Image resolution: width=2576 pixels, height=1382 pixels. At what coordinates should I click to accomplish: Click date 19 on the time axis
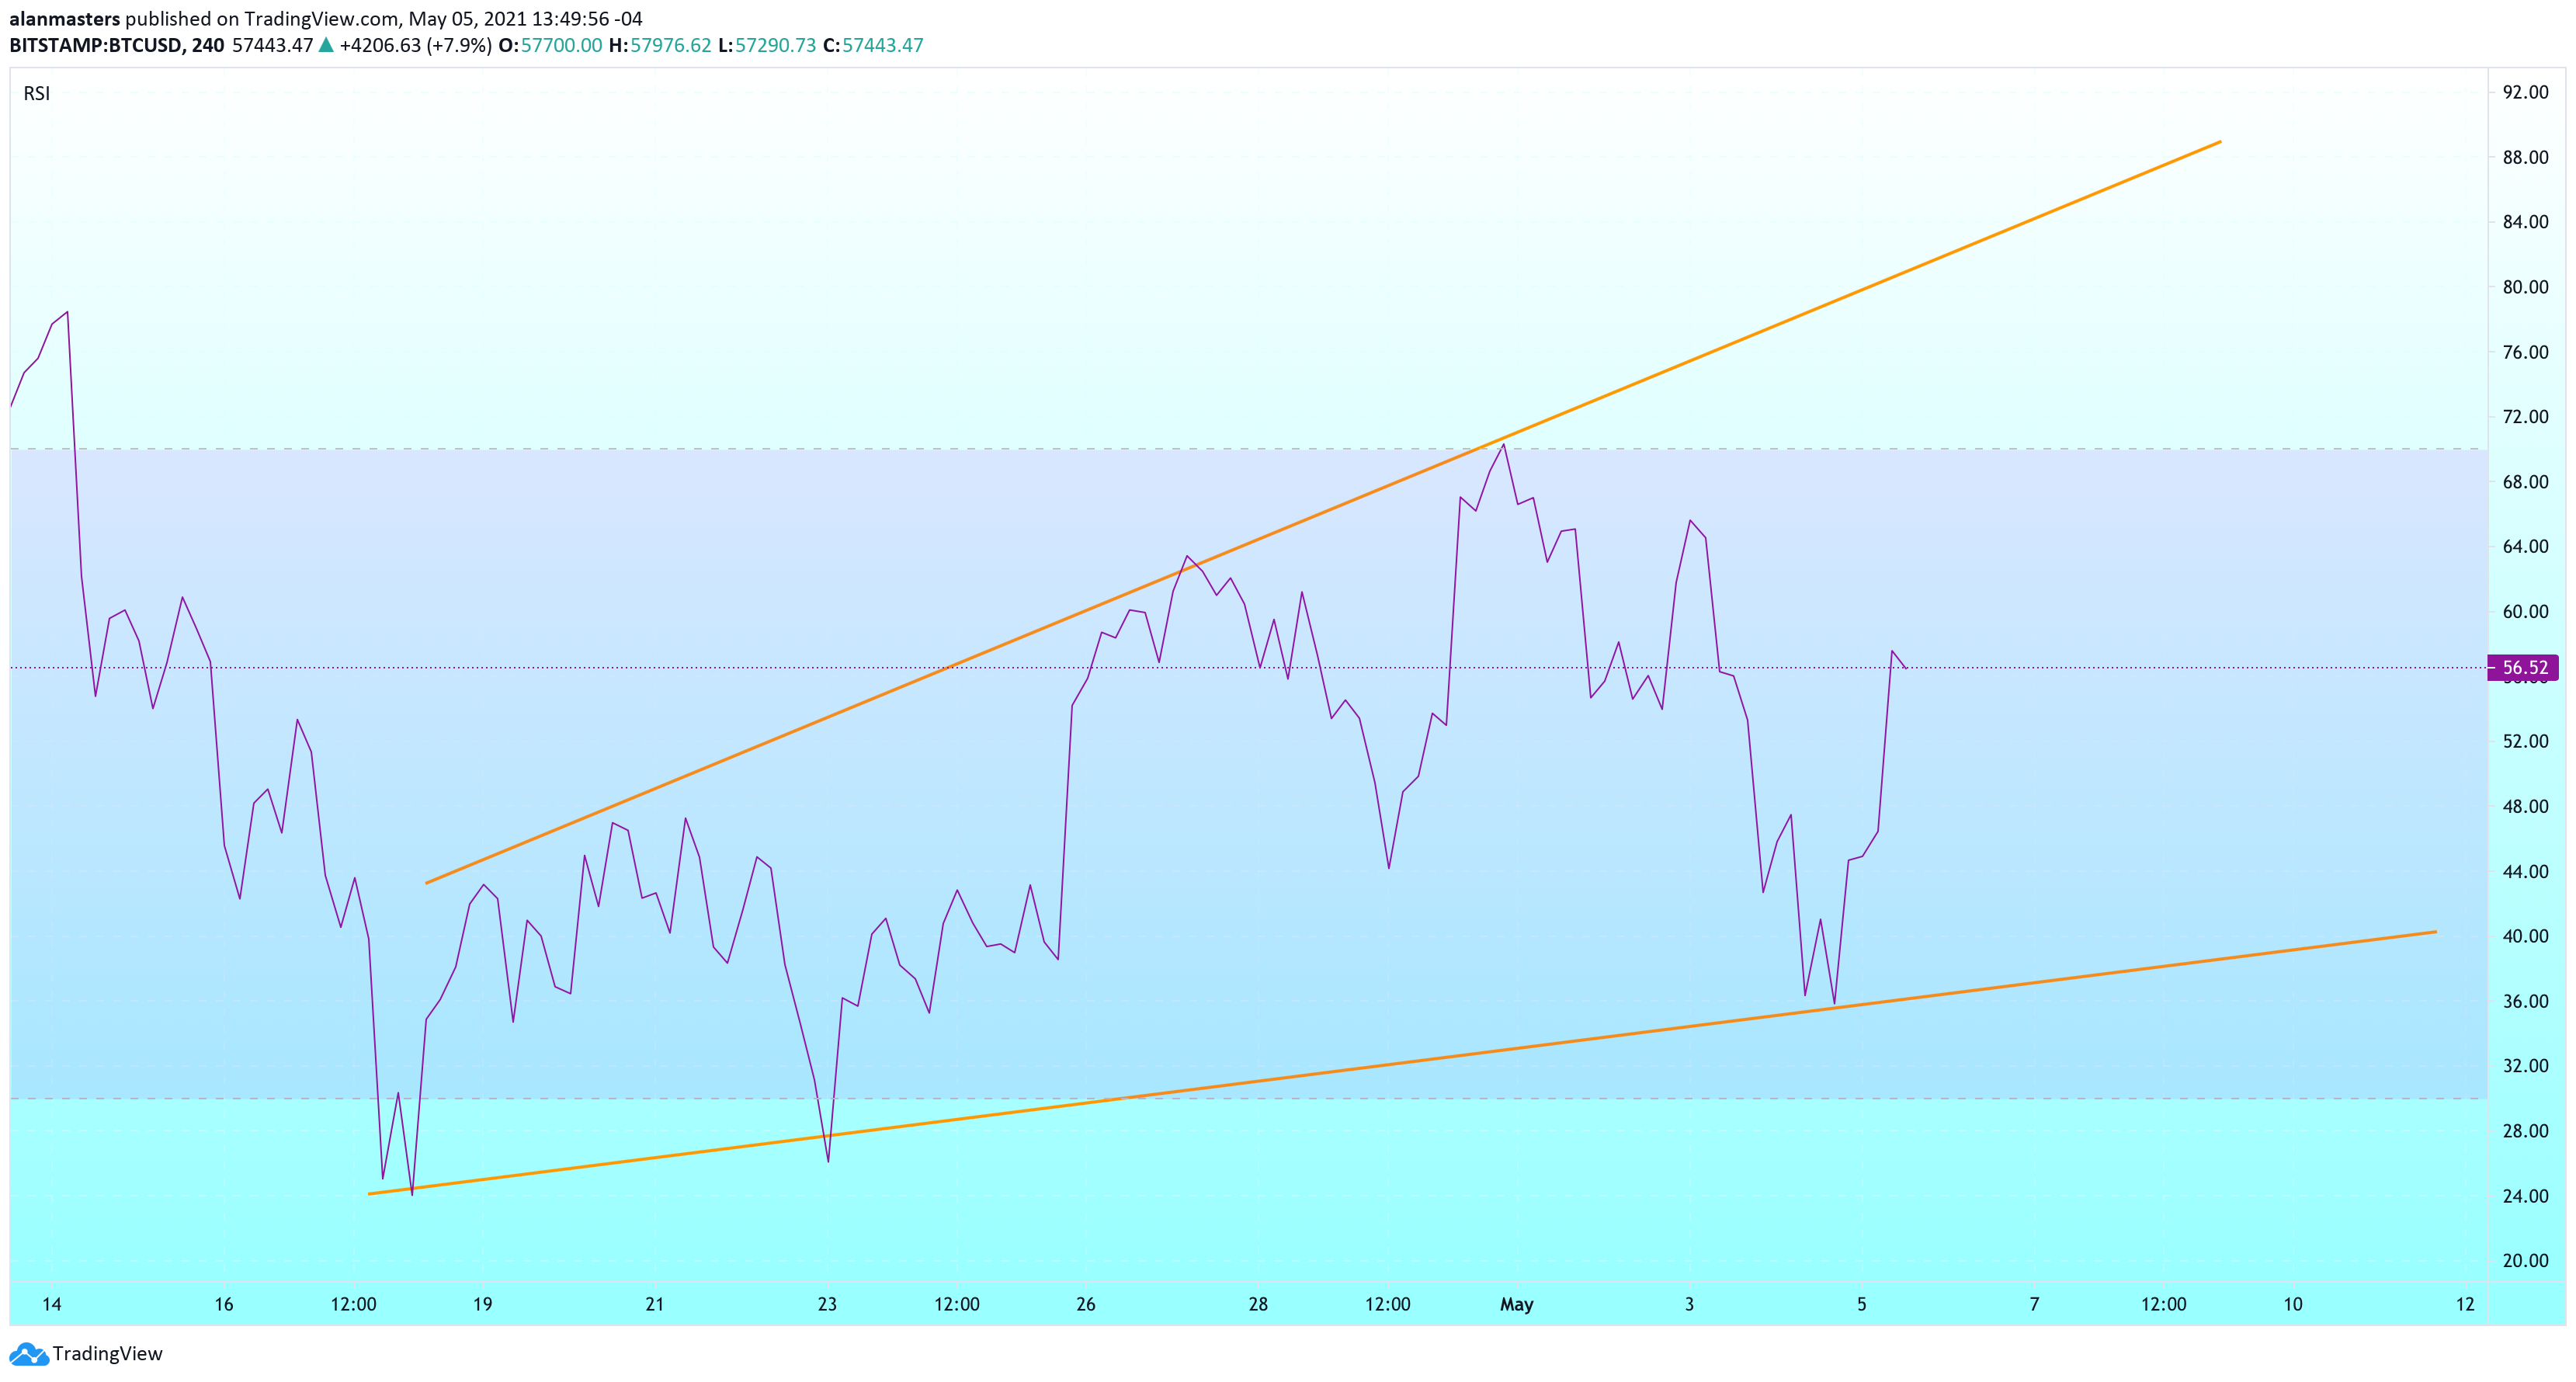click(483, 1305)
